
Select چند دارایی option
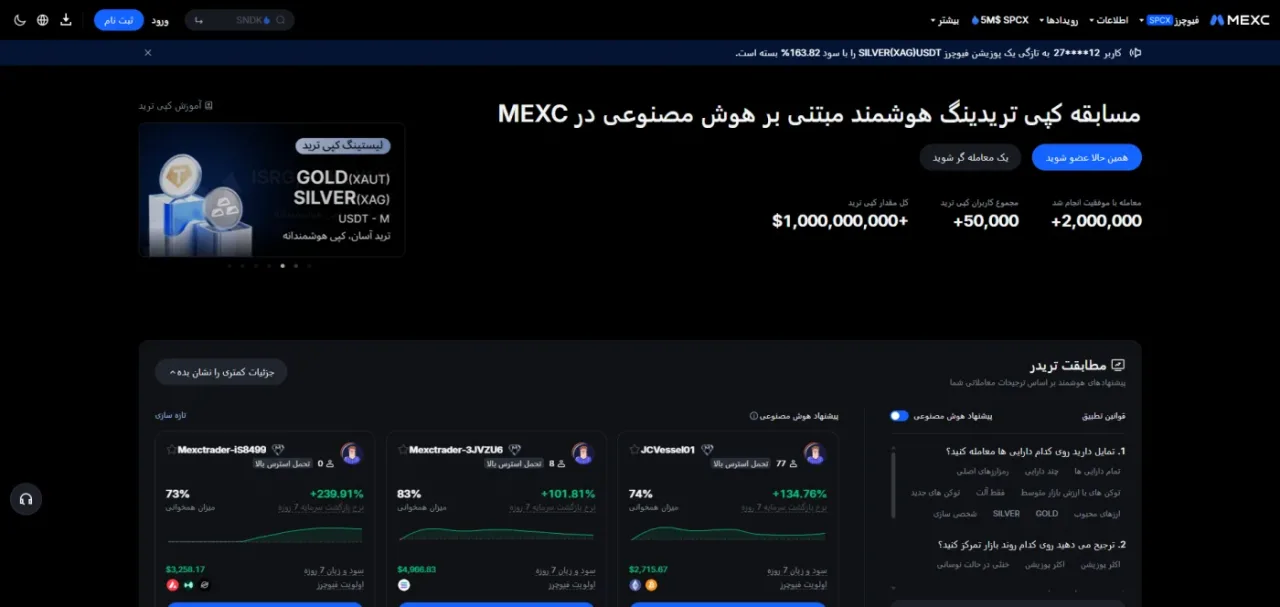coord(1043,471)
